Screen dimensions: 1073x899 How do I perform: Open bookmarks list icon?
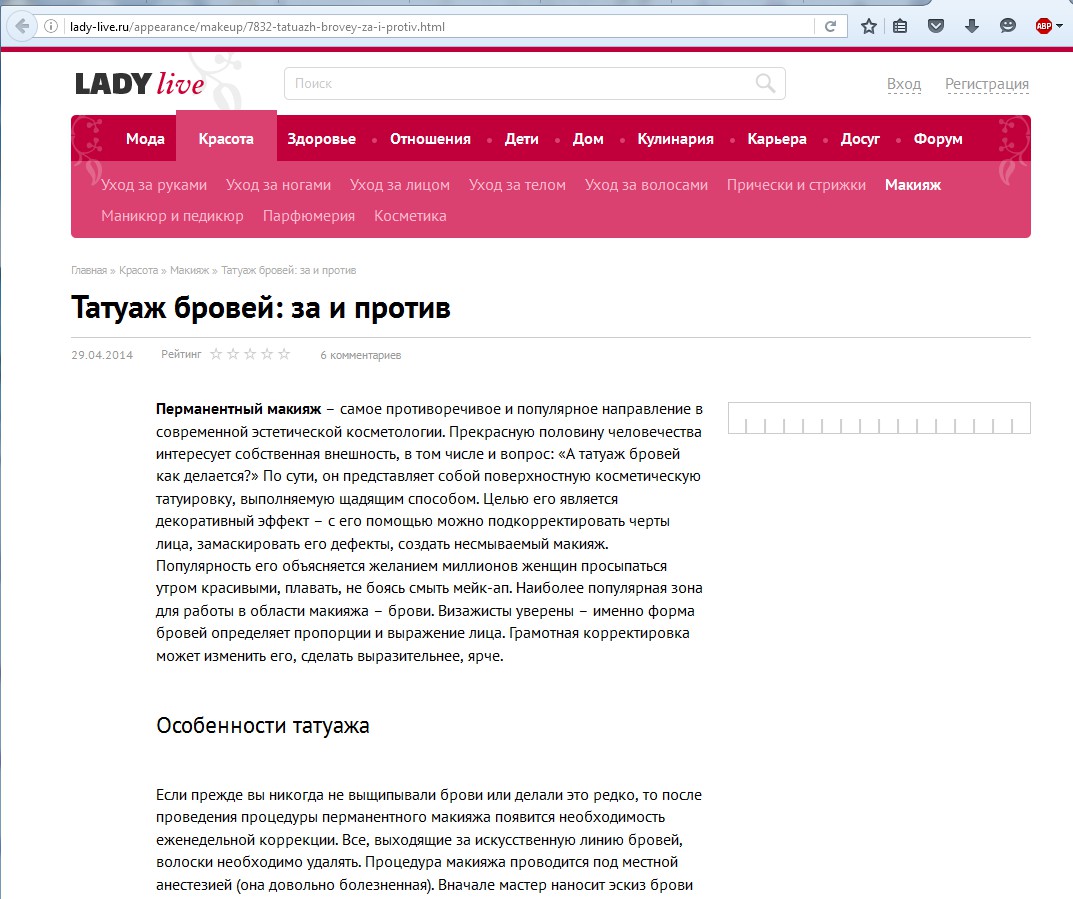pyautogui.click(x=900, y=27)
